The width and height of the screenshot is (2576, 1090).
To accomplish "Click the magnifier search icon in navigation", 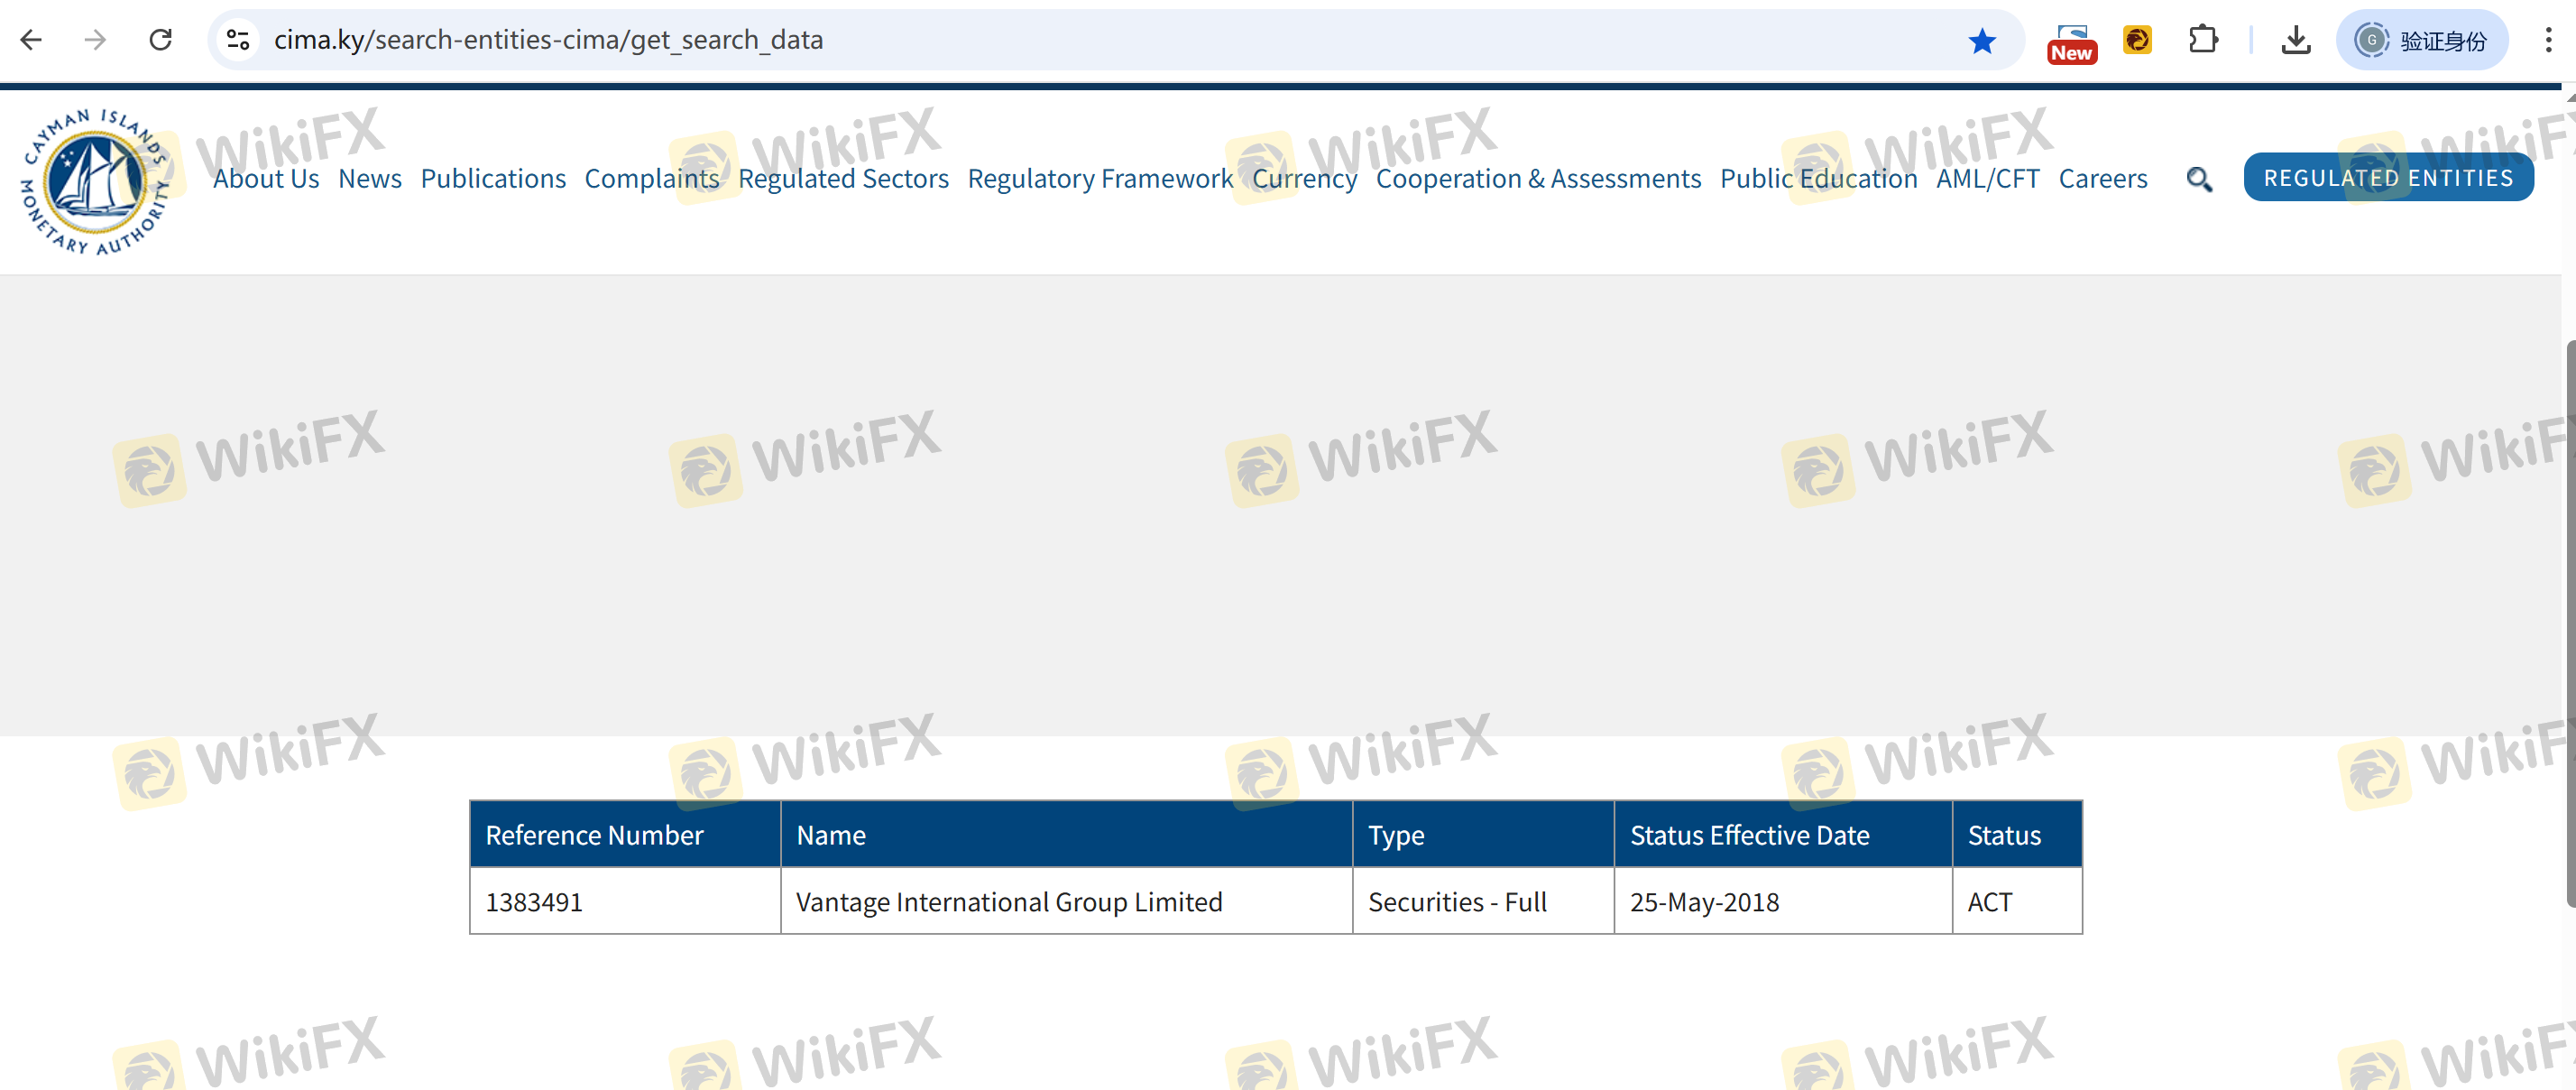I will pyautogui.click(x=2198, y=179).
